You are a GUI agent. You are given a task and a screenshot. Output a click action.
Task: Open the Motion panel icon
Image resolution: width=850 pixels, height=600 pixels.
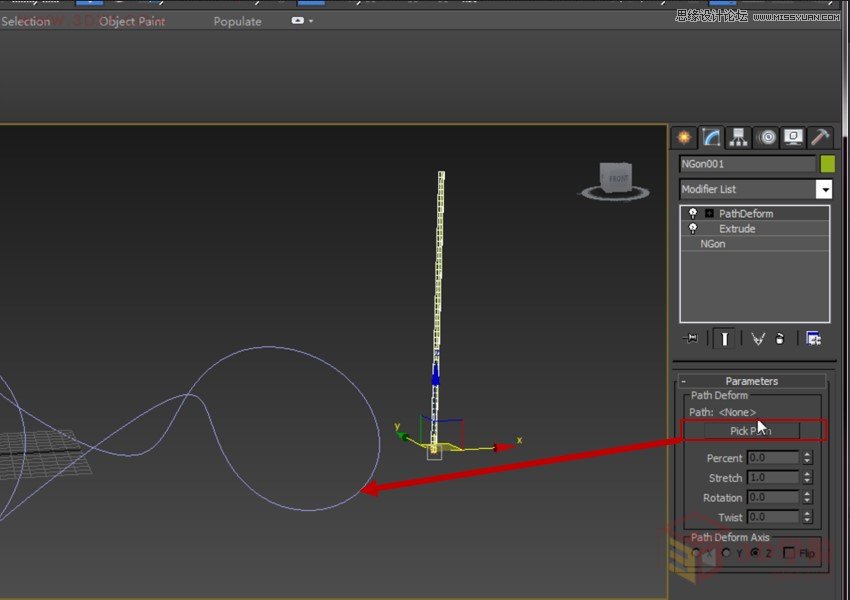click(766, 136)
